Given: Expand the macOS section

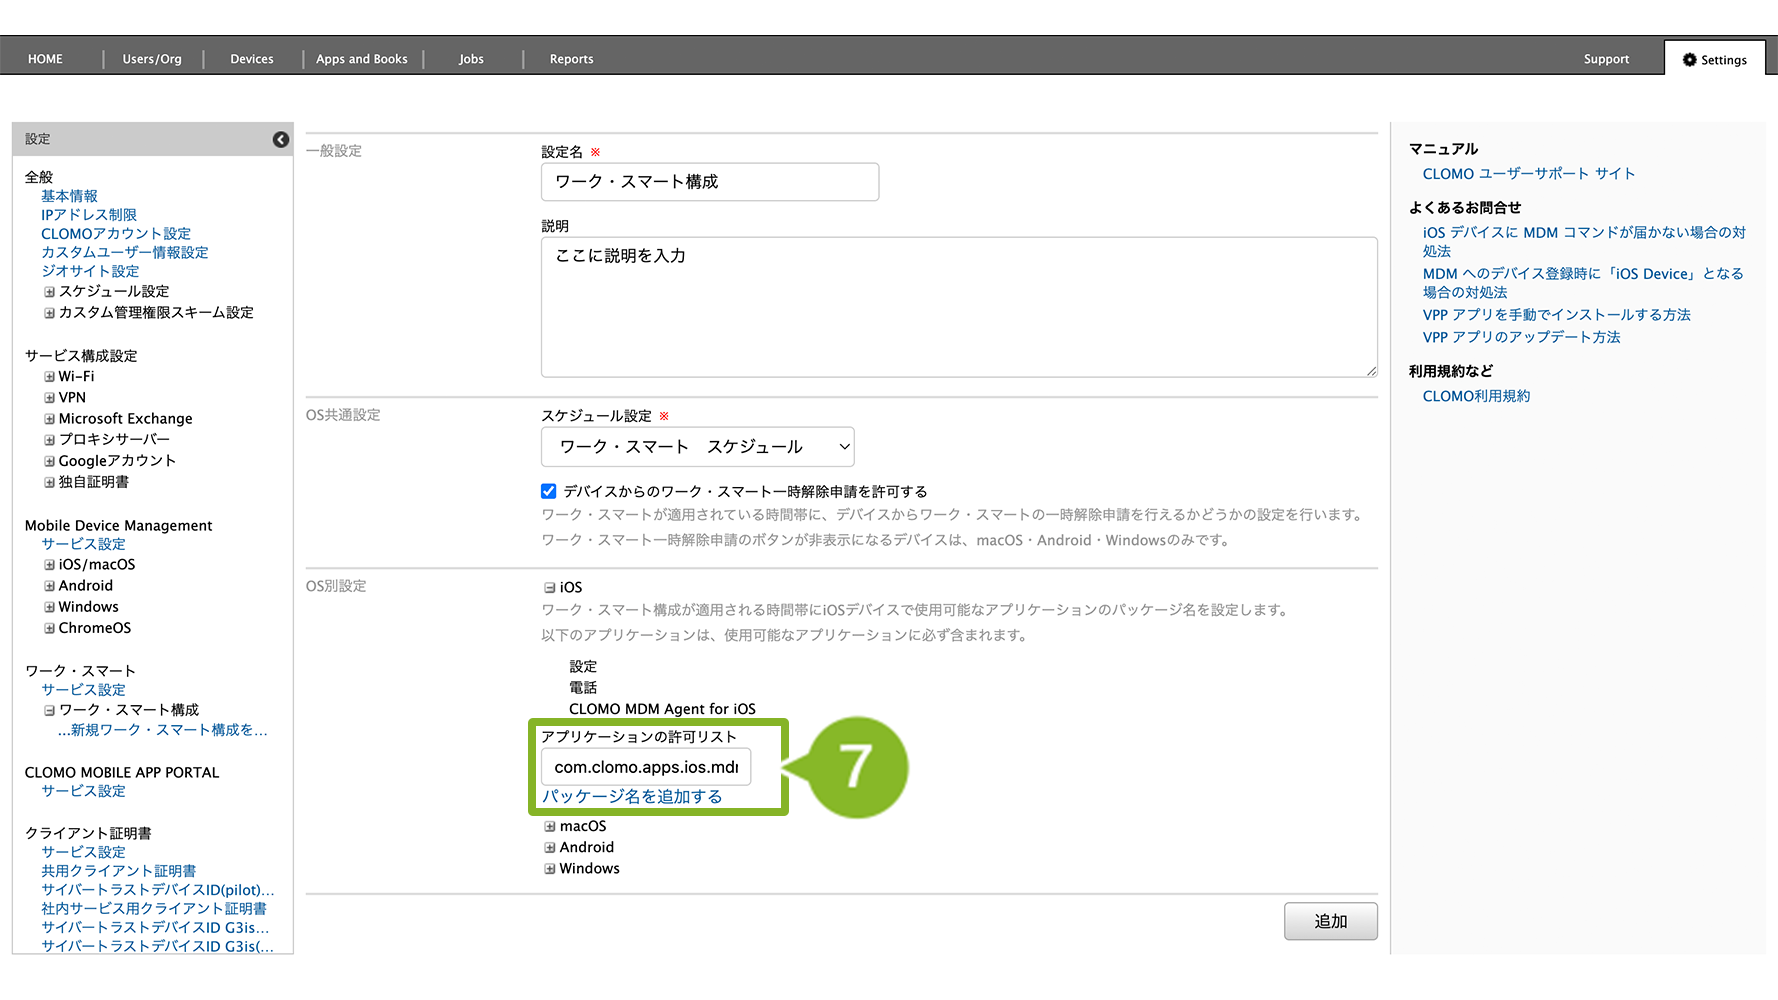Looking at the screenshot, I should (x=550, y=826).
